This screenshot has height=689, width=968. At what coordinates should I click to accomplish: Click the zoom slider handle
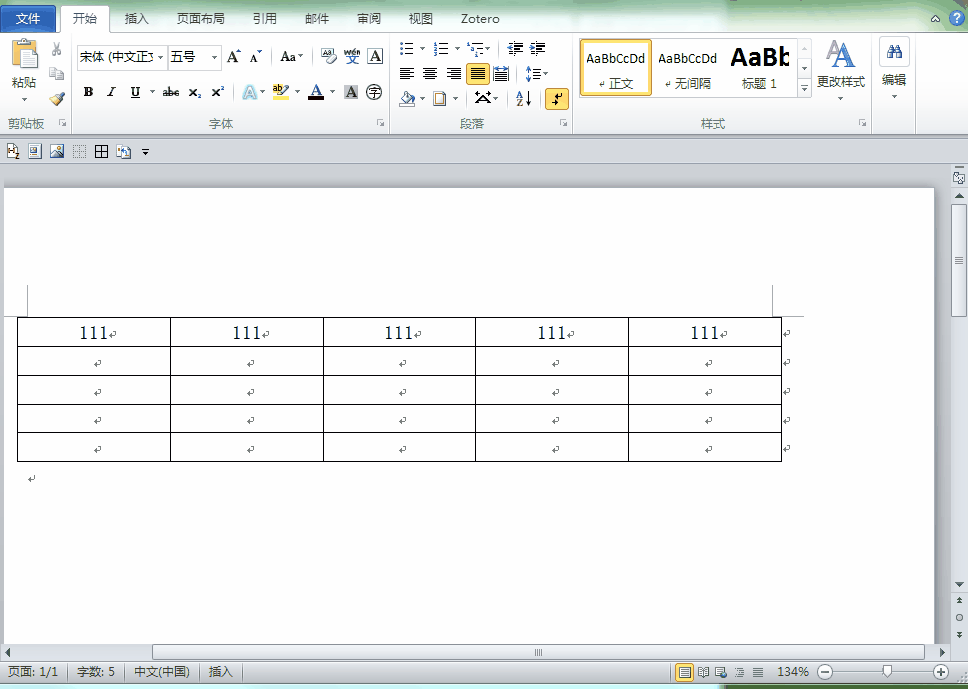pyautogui.click(x=887, y=671)
